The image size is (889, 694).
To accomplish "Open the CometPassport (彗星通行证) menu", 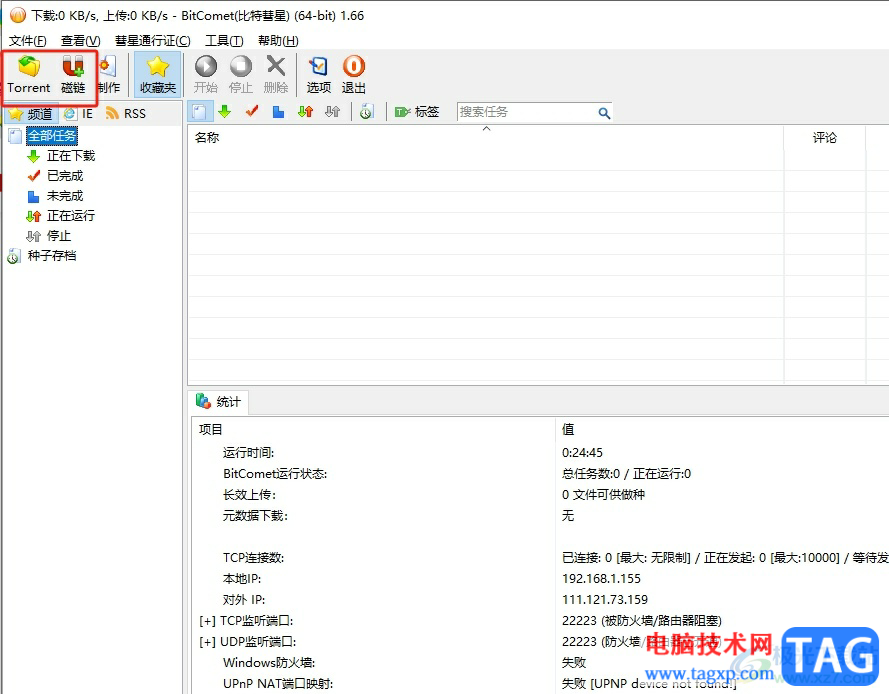I will click(153, 41).
